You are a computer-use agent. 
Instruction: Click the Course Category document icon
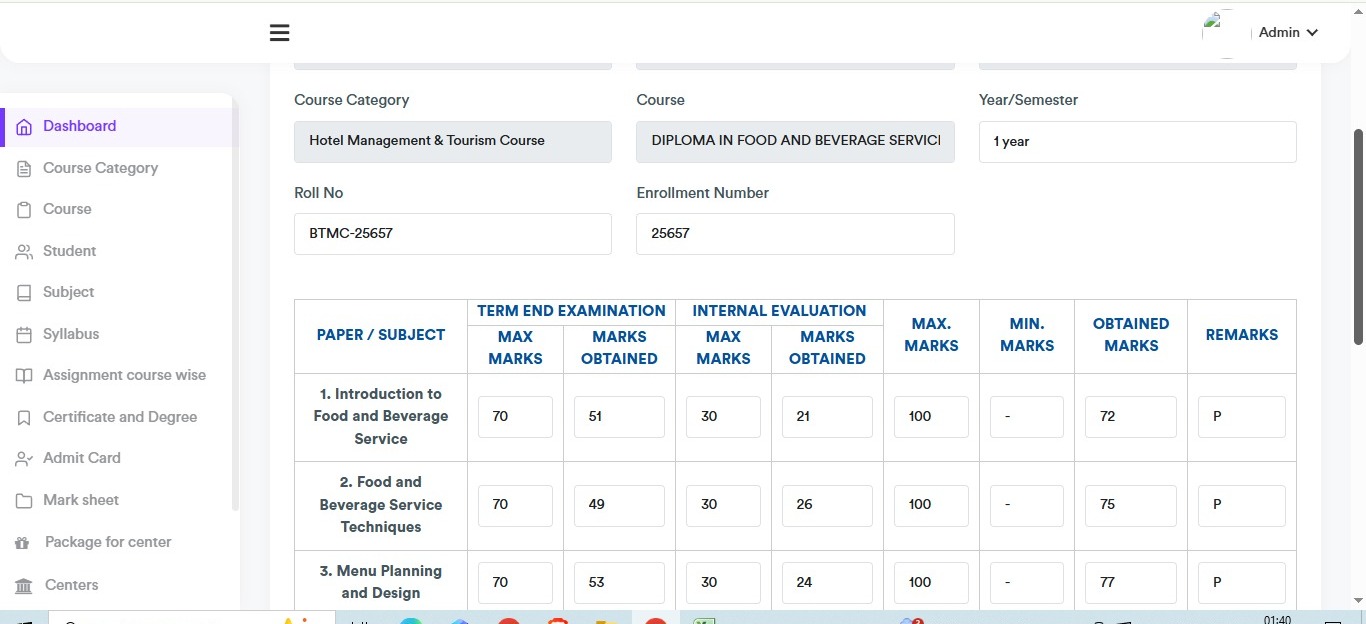click(24, 169)
